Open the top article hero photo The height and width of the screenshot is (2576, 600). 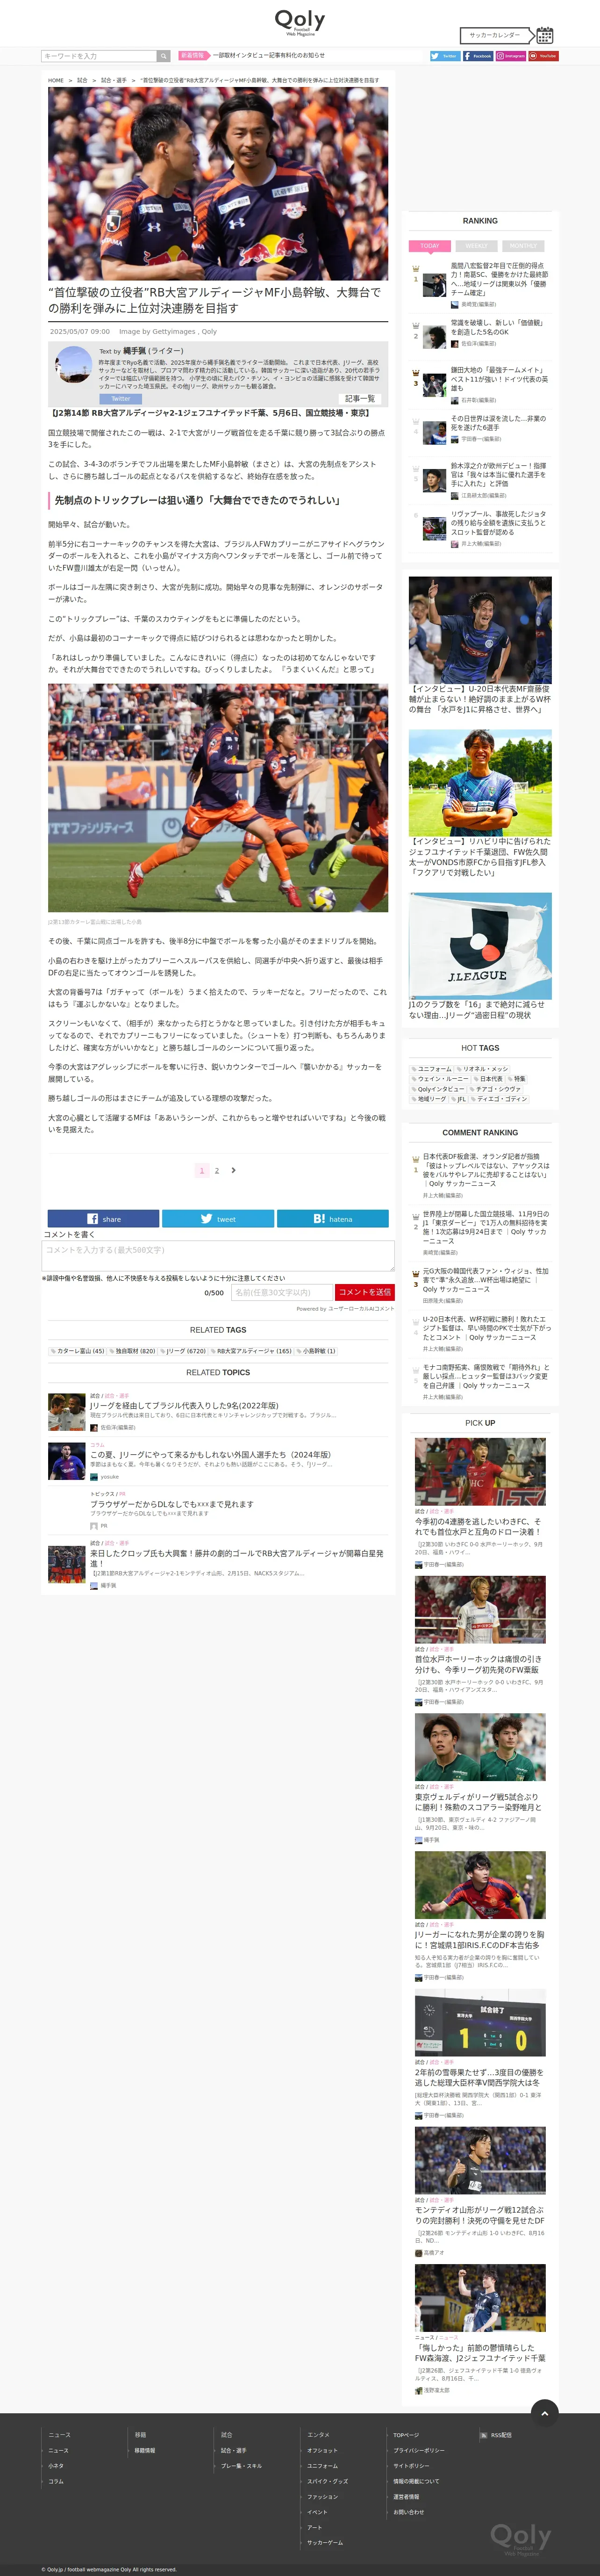click(x=218, y=183)
